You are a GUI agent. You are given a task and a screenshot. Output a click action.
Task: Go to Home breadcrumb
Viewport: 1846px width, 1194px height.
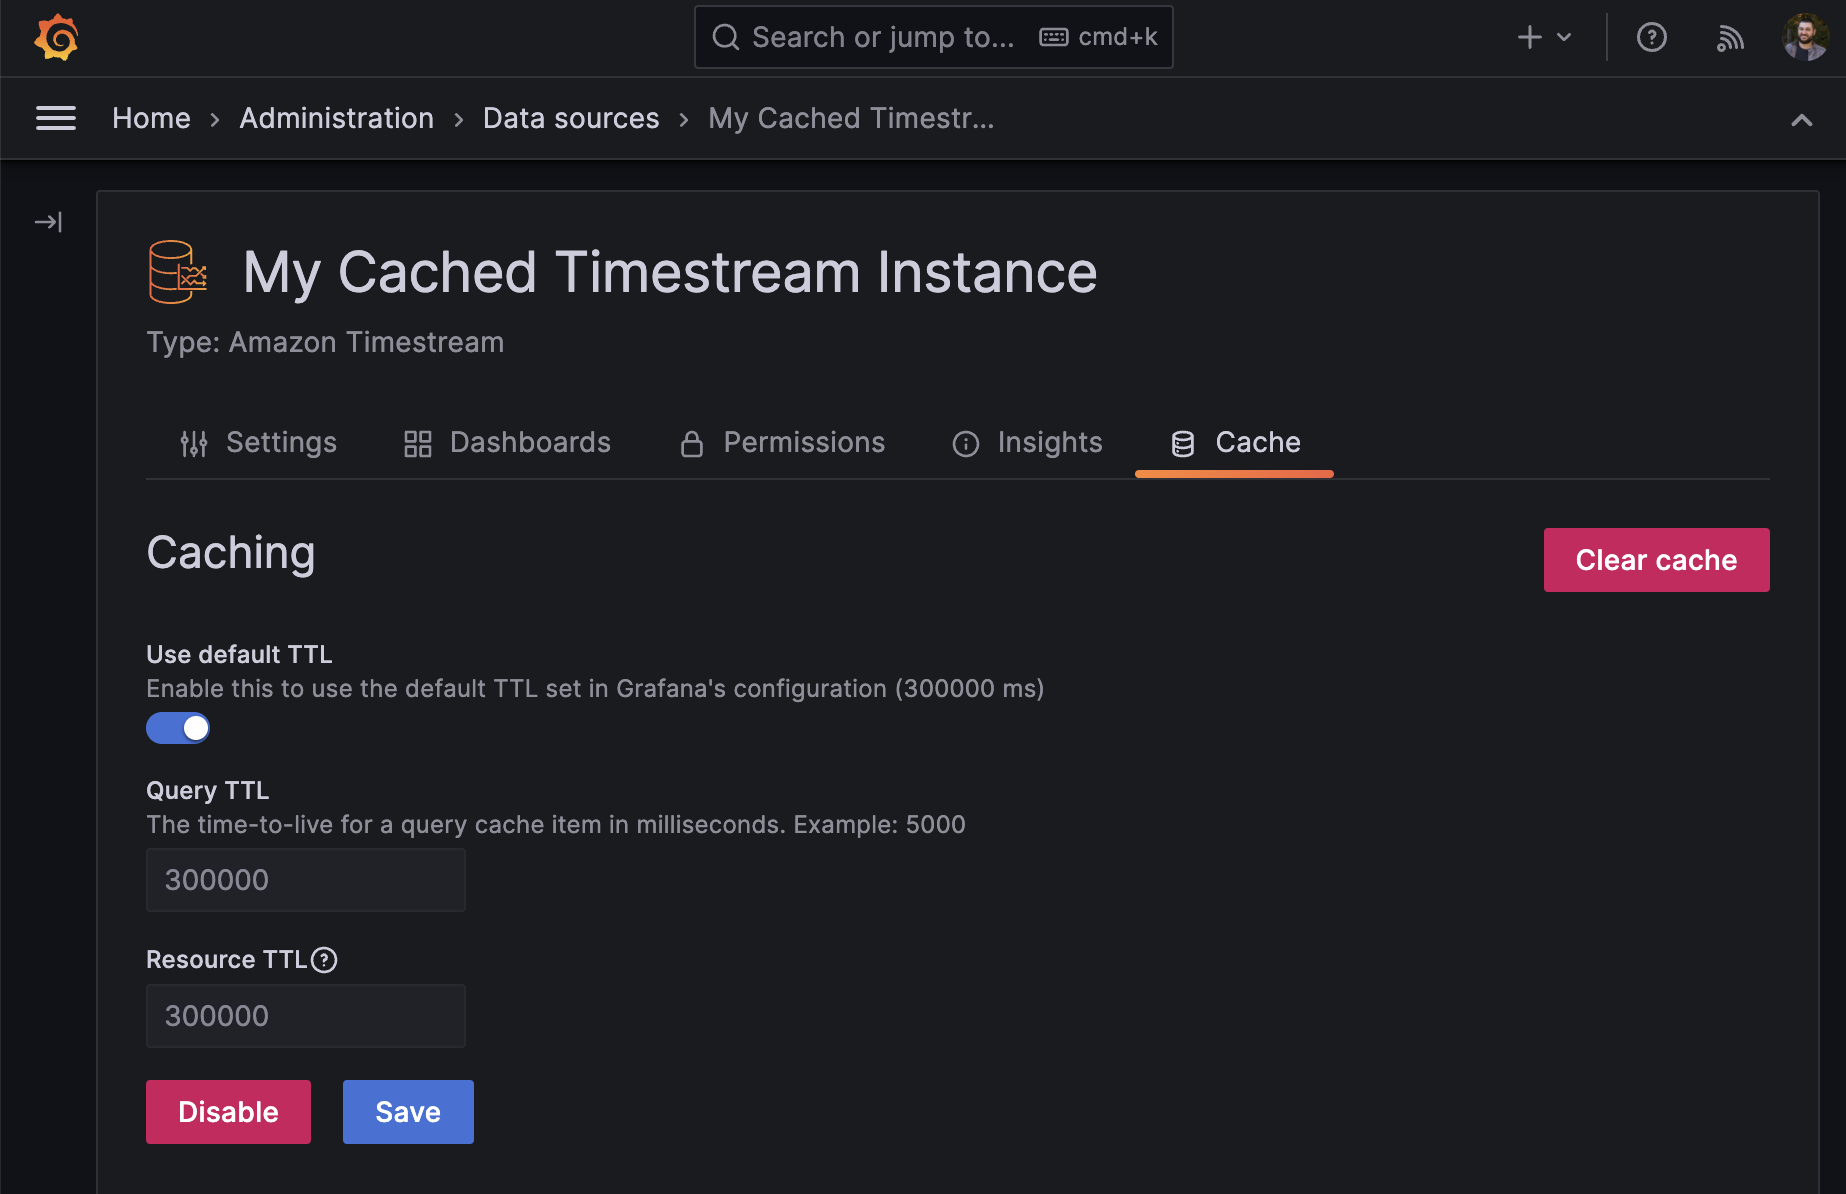coord(151,118)
